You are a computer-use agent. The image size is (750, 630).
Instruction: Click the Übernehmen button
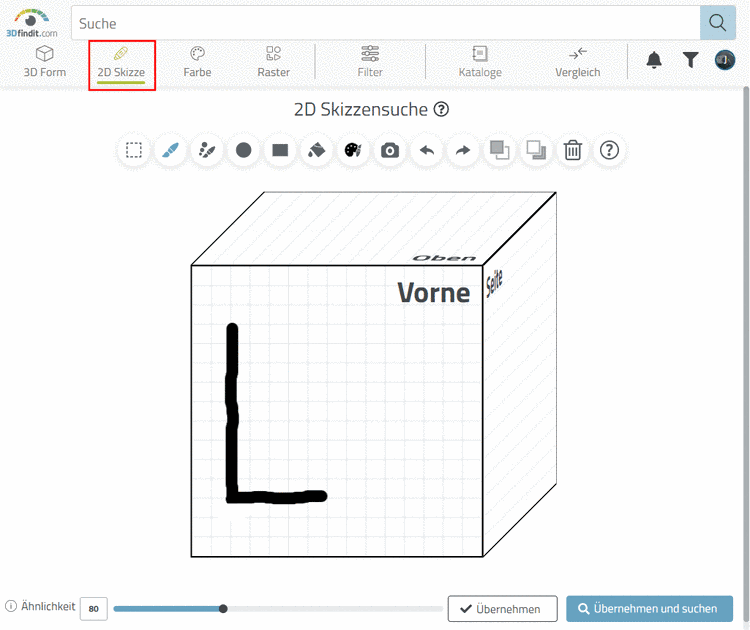tap(502, 608)
